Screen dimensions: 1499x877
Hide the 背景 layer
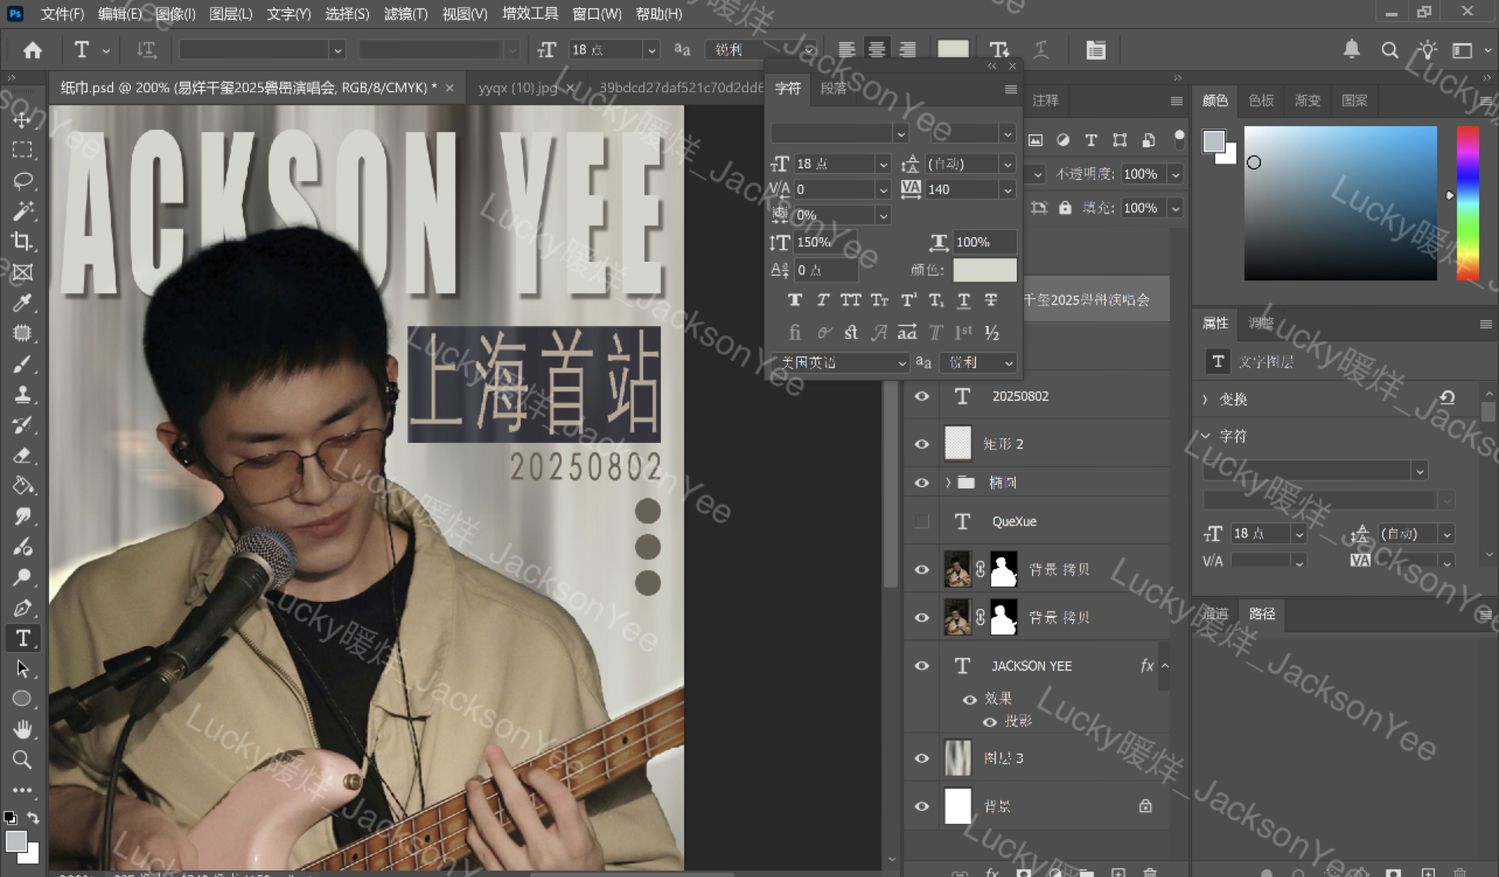922,806
